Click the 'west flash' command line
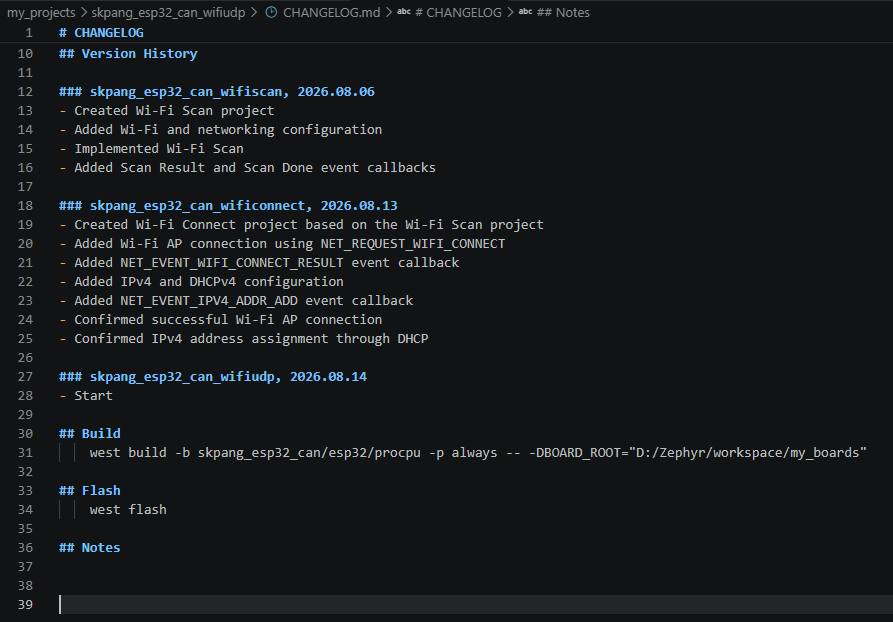This screenshot has height=622, width=893. coord(128,510)
